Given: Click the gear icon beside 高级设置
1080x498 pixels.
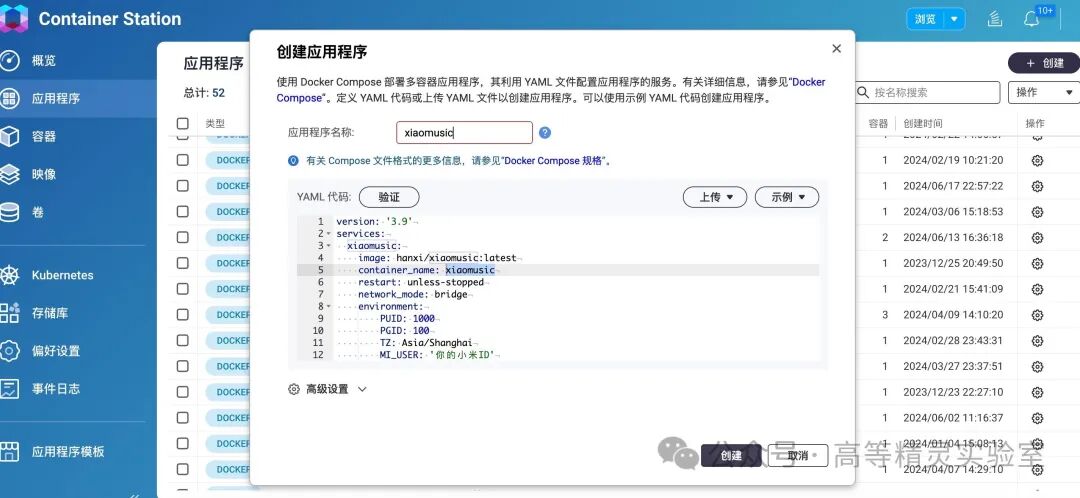Looking at the screenshot, I should (x=294, y=389).
